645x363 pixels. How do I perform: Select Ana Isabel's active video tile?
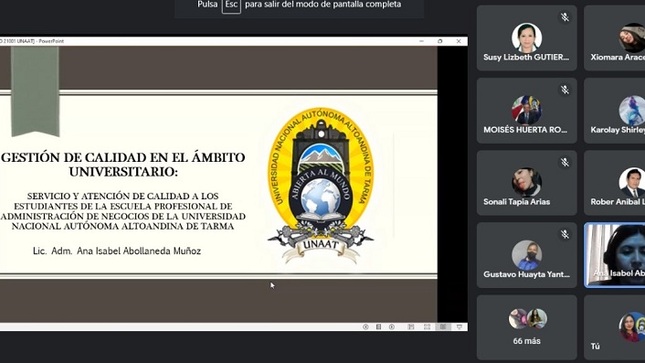[615, 255]
